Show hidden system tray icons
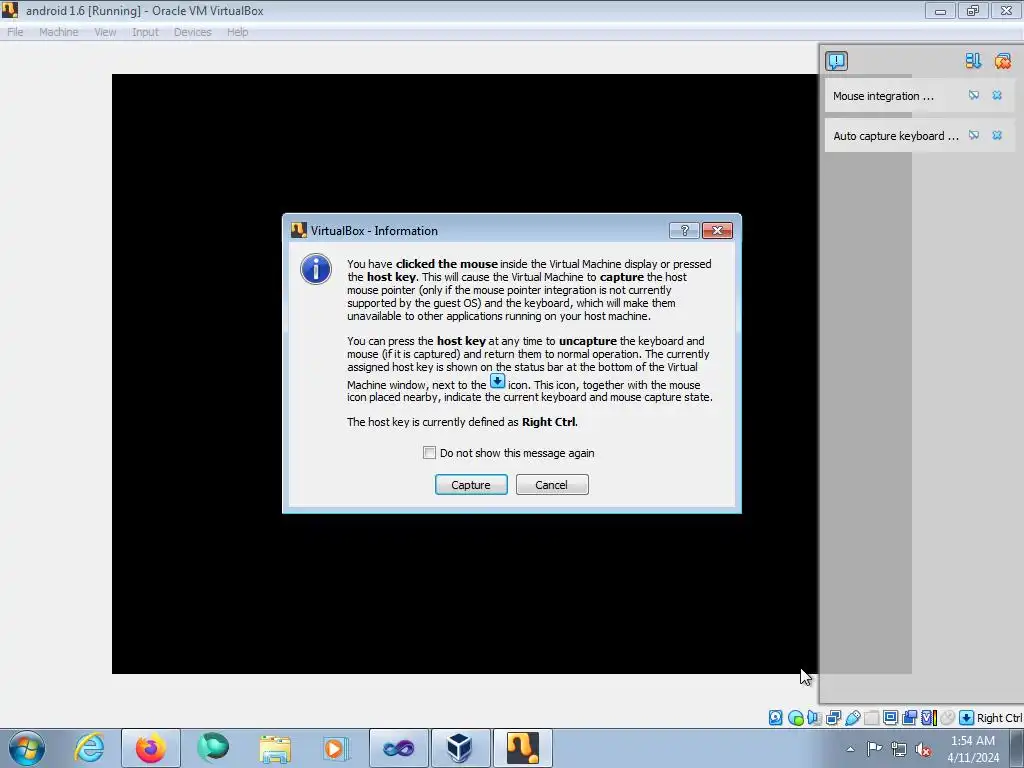The image size is (1024, 768). (850, 749)
